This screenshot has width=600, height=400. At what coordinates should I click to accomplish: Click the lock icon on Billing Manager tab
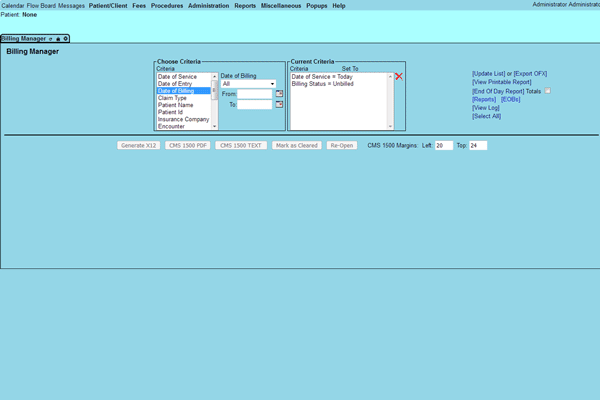coord(58,39)
